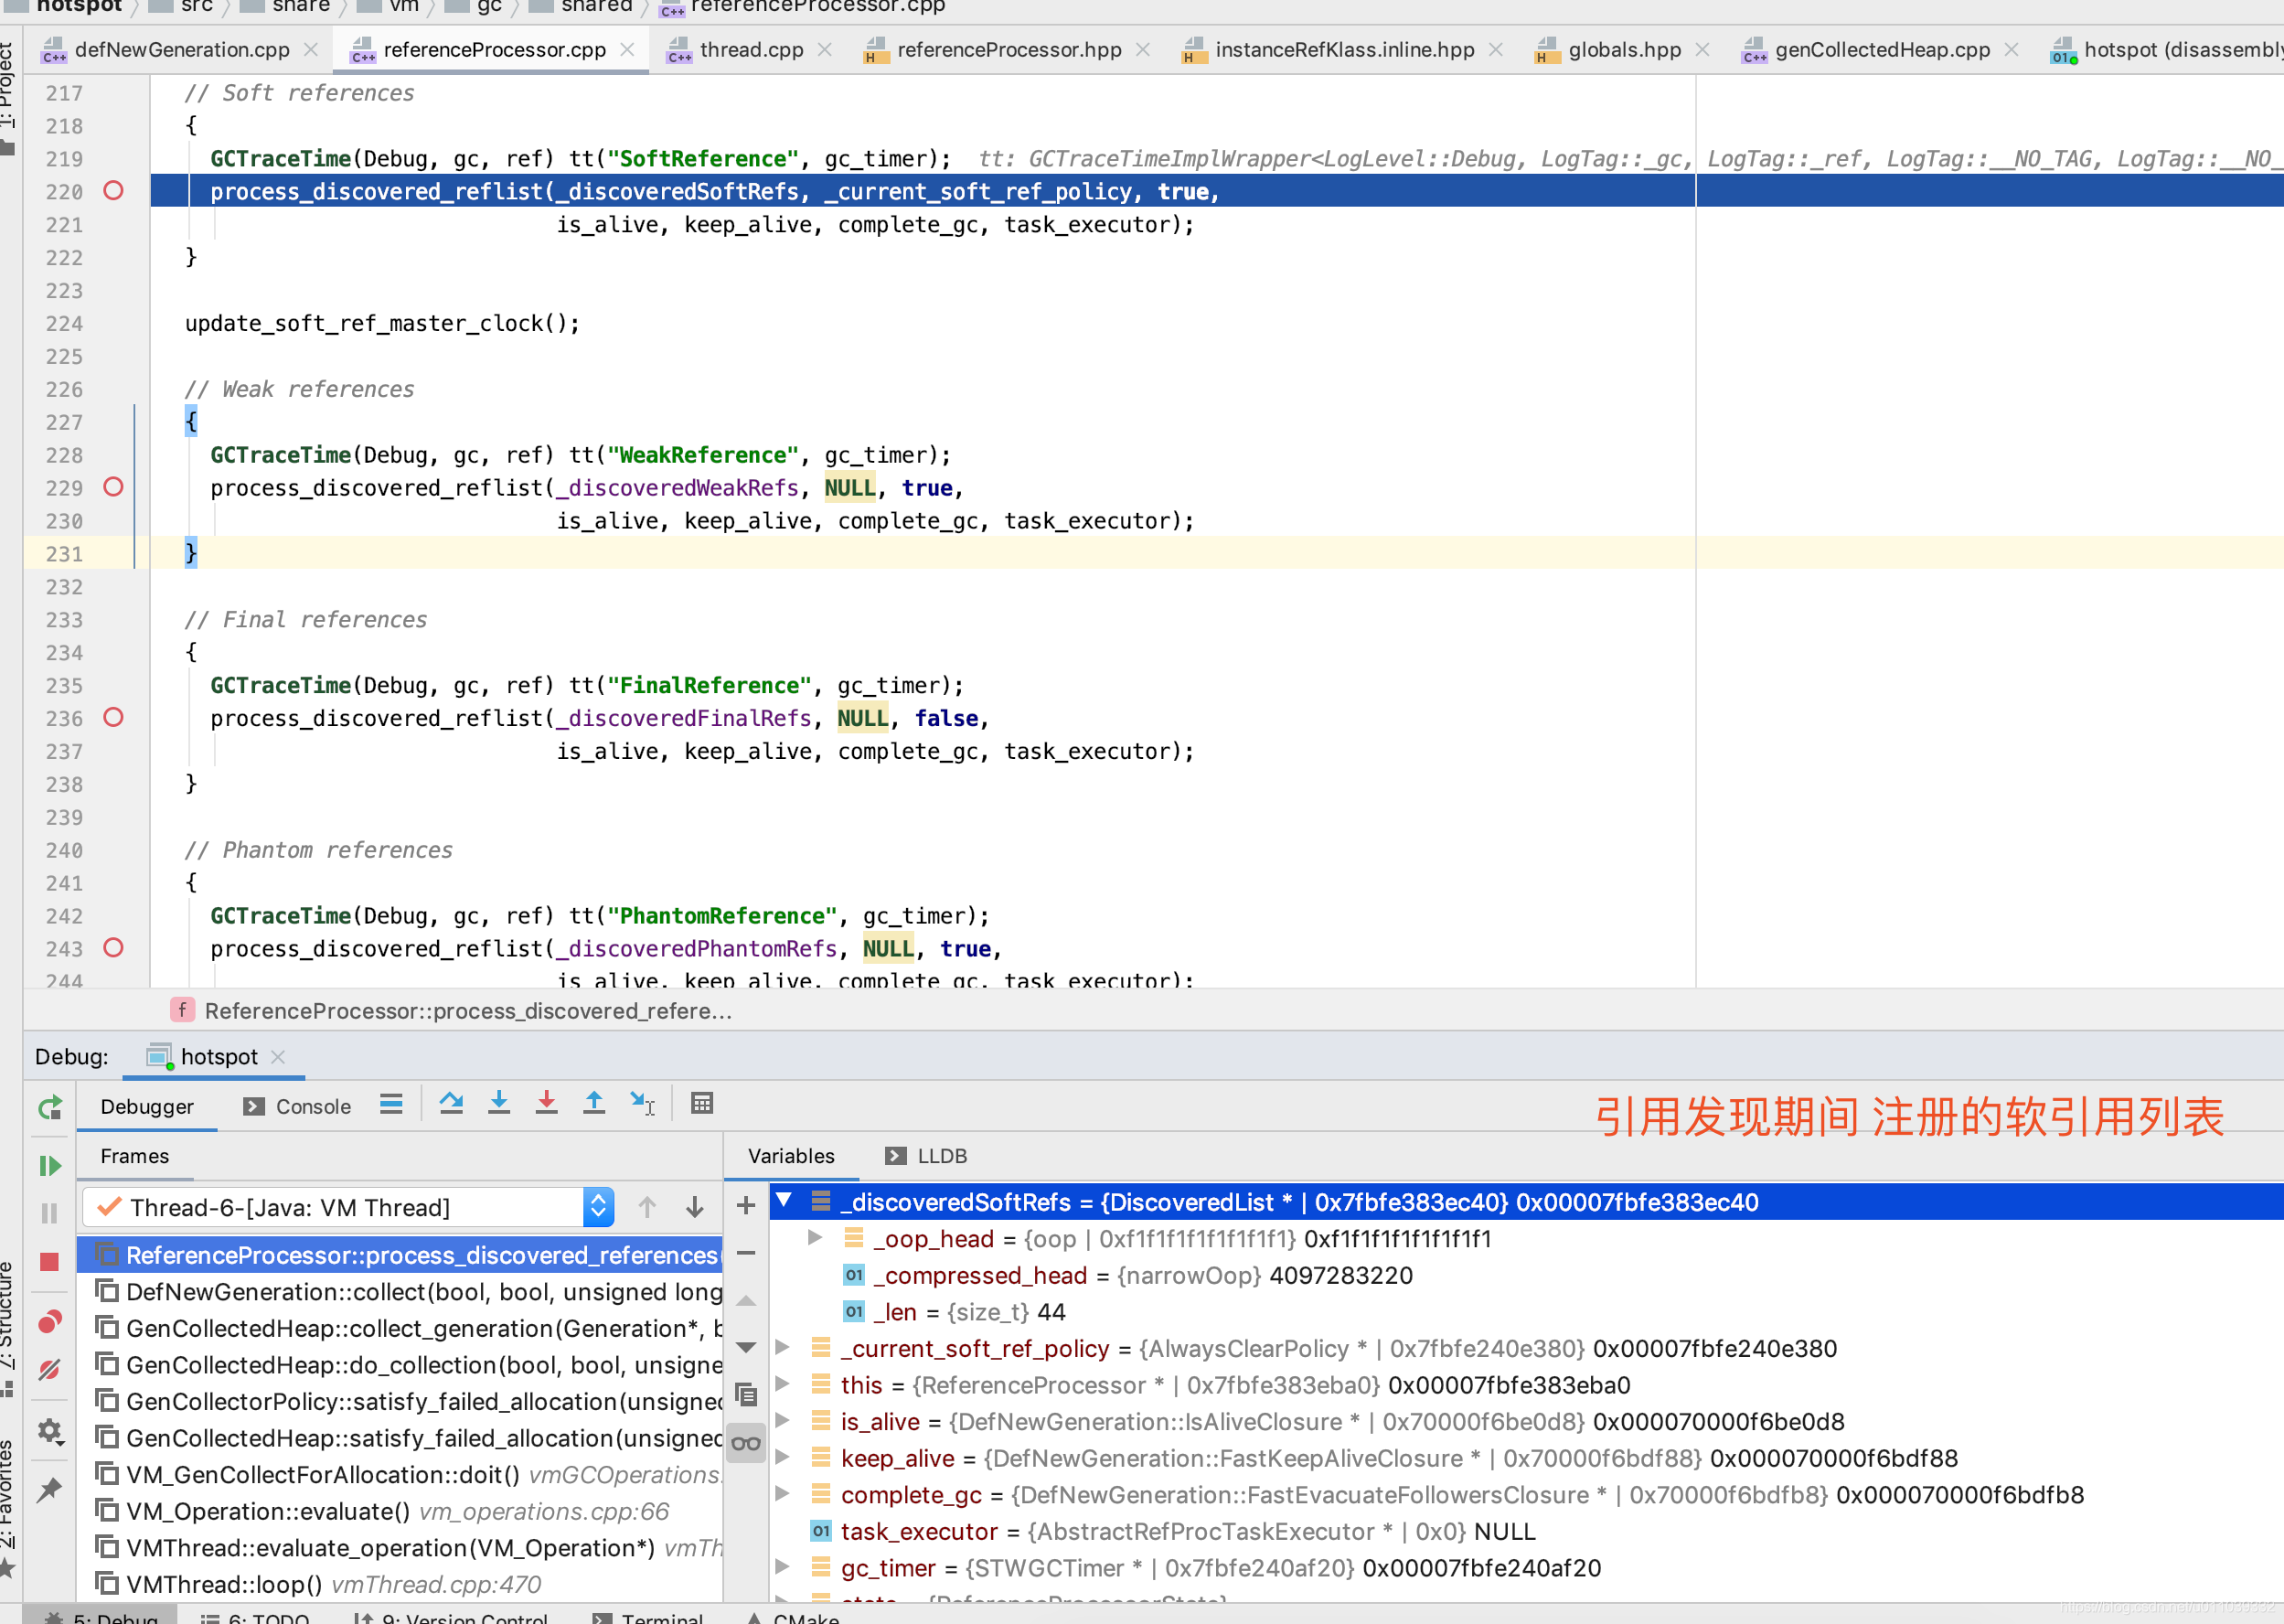Mute all breakpoints

pos(49,1370)
